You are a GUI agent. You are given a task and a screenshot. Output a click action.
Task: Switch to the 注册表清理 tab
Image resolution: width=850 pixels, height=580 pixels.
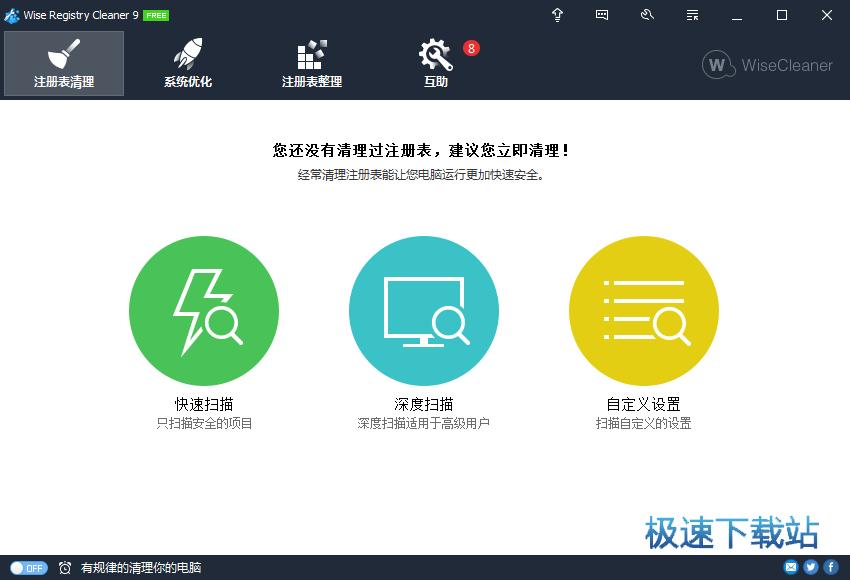64,64
